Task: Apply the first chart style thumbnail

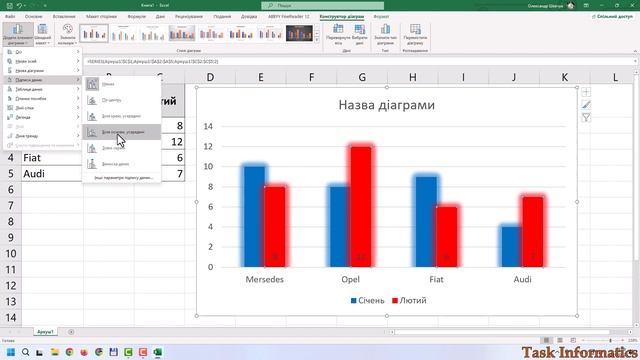Action: pos(94,33)
